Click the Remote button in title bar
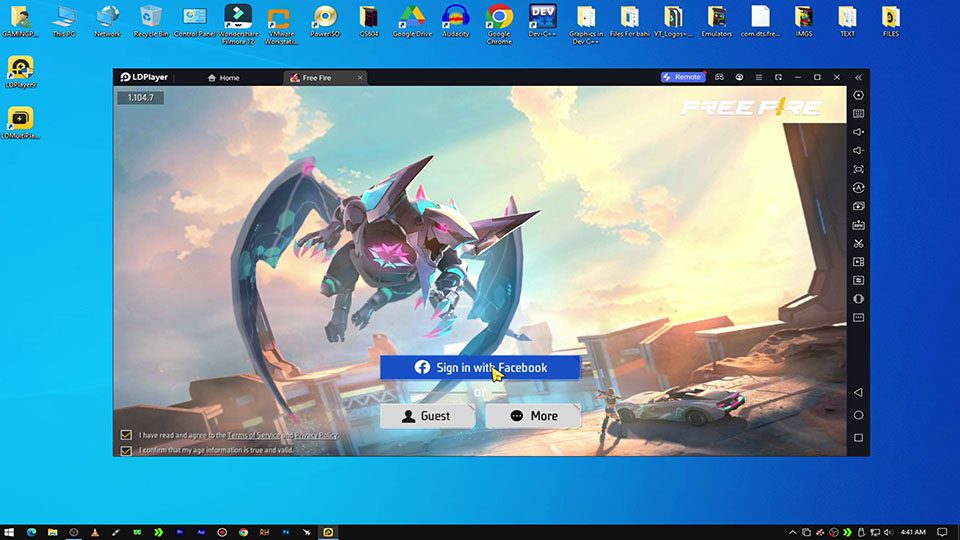960x540 pixels. pos(683,77)
